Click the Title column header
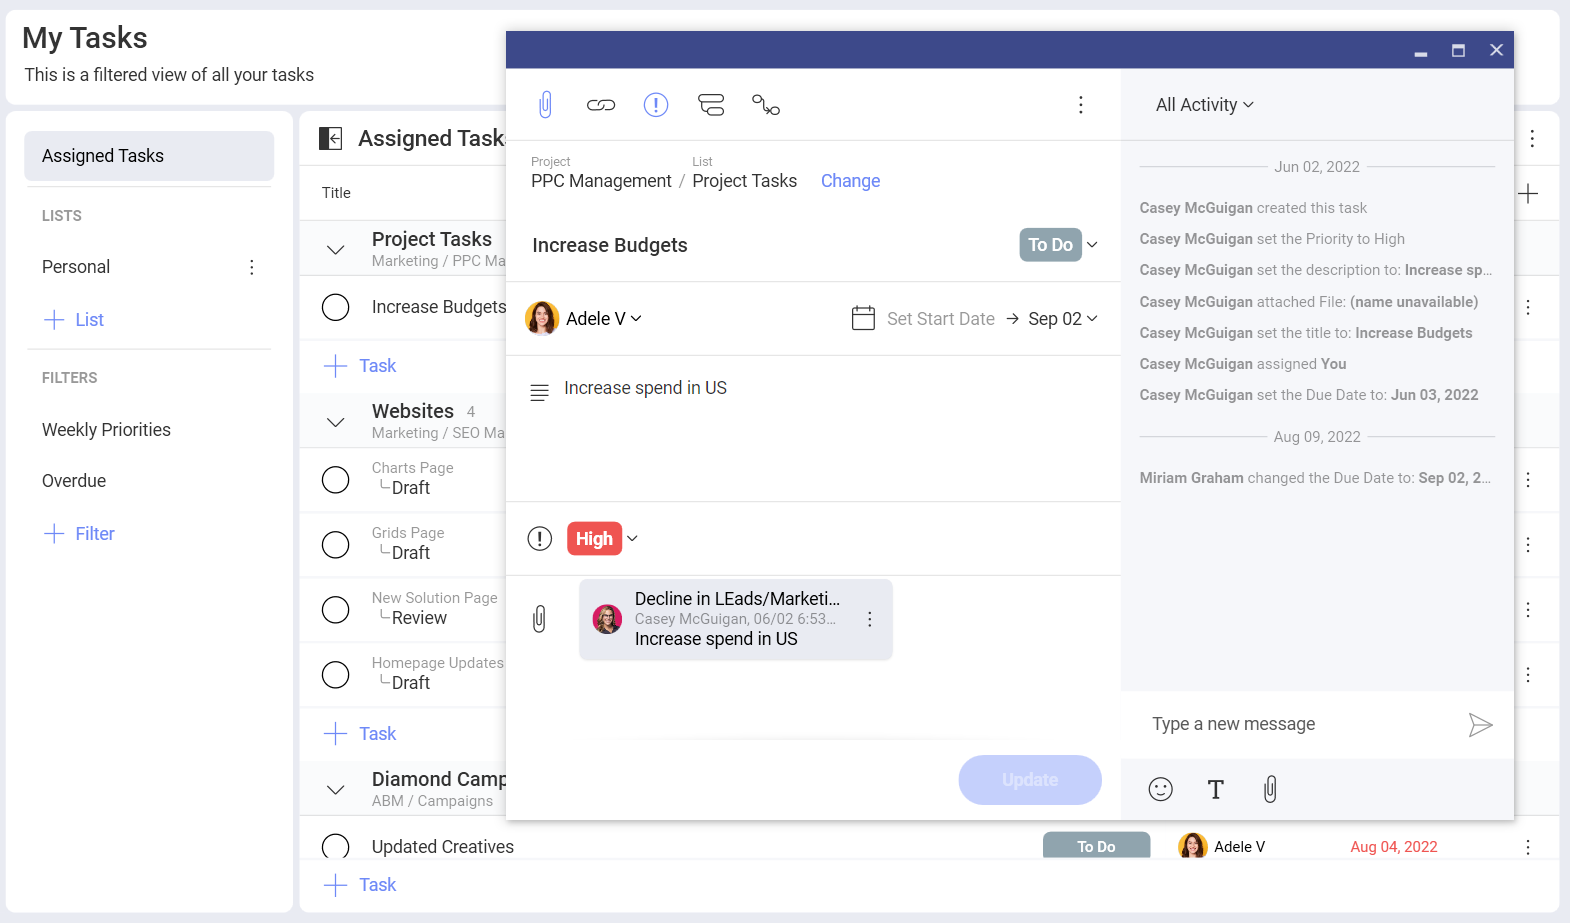This screenshot has height=923, width=1570. tap(336, 193)
